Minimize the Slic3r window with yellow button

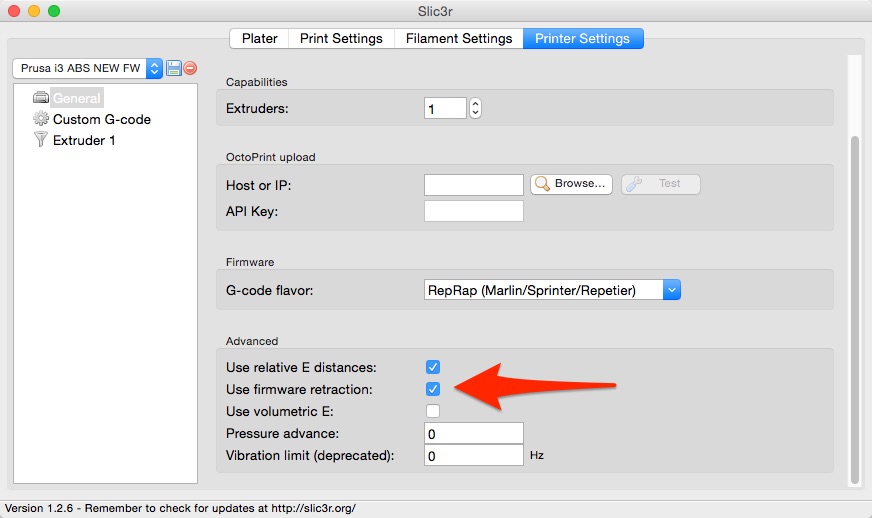tap(34, 11)
